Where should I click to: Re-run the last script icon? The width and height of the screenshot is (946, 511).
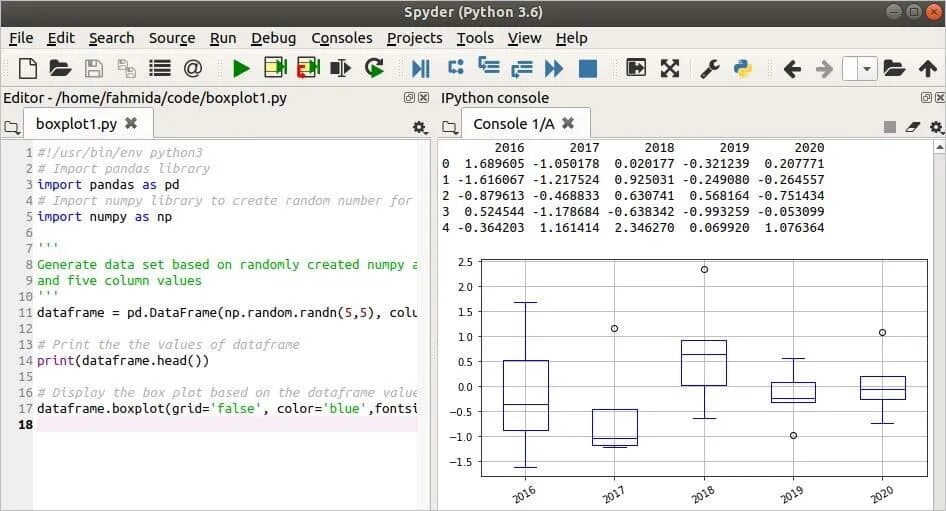point(374,68)
